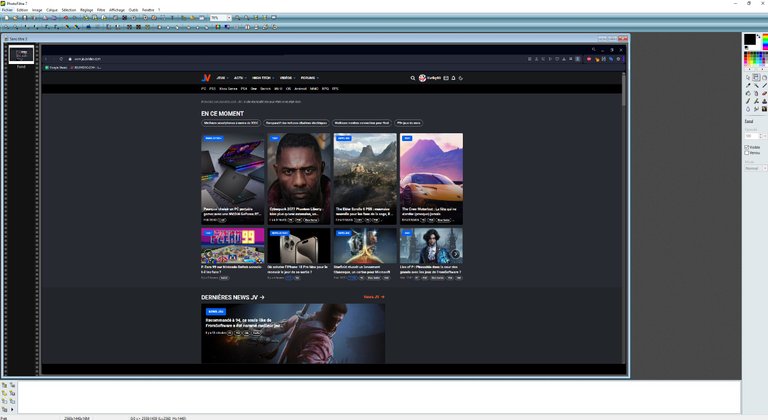Select the Fill bucket tool
Screen dimensions: 768x420
pos(748,93)
